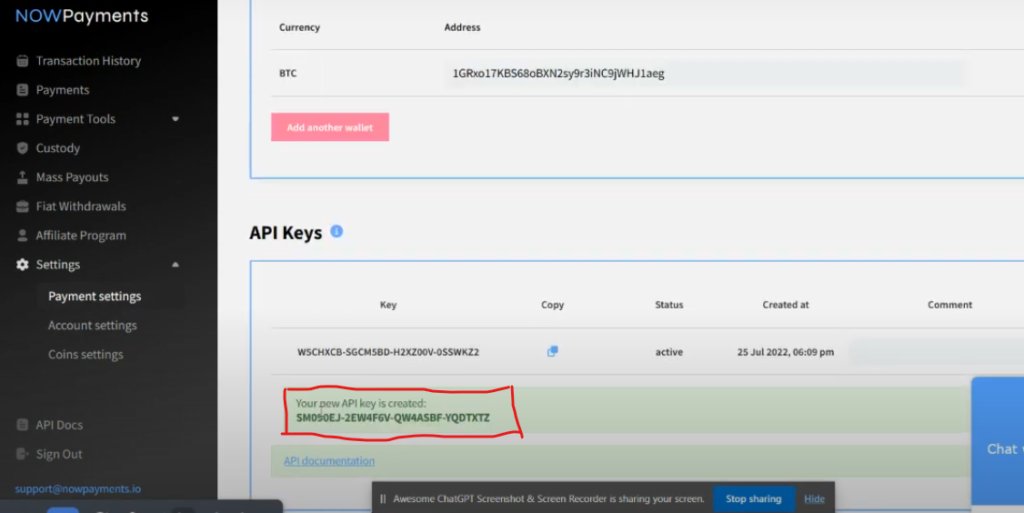Open Payment settings page

pos(95,296)
